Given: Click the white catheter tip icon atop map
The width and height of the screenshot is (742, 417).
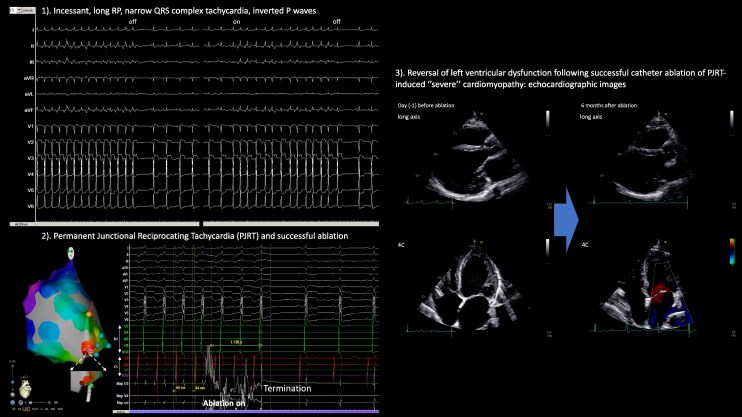Looking at the screenshot, I should tap(71, 253).
